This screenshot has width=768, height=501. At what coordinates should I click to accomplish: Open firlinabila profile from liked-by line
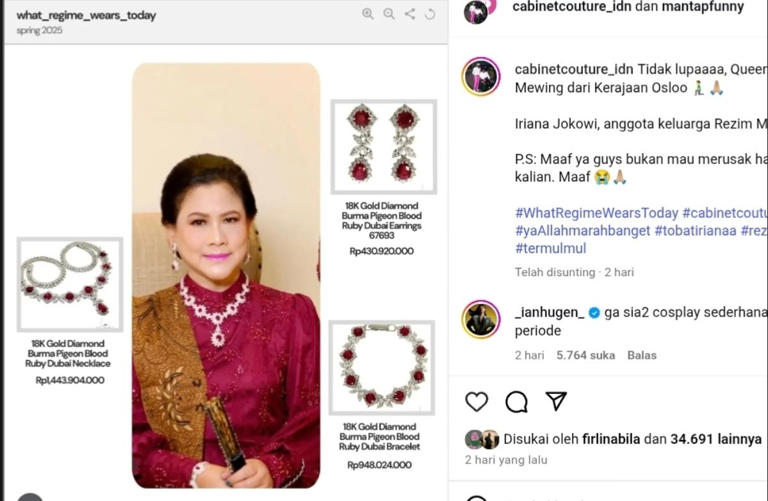[x=611, y=439]
